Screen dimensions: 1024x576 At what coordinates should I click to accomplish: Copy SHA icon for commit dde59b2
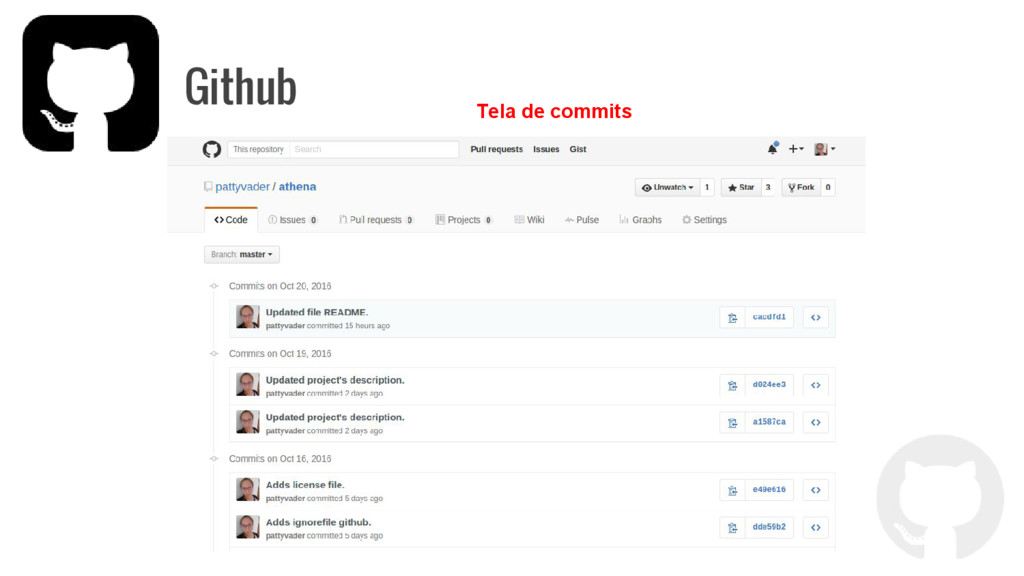click(732, 527)
